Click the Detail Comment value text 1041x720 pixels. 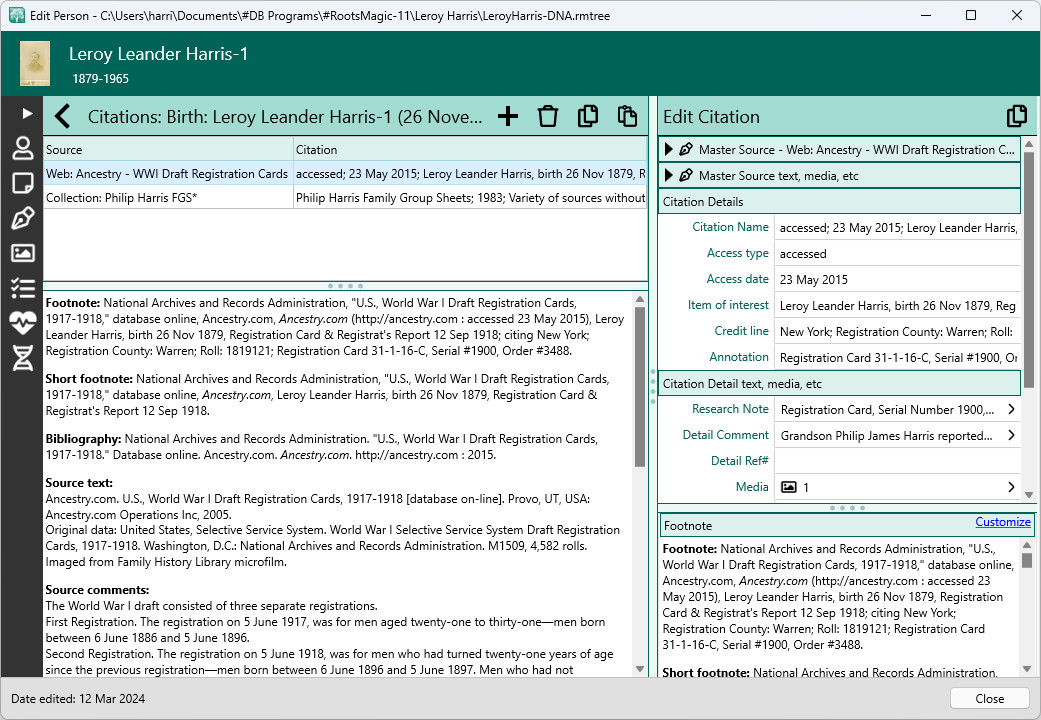[x=886, y=435]
